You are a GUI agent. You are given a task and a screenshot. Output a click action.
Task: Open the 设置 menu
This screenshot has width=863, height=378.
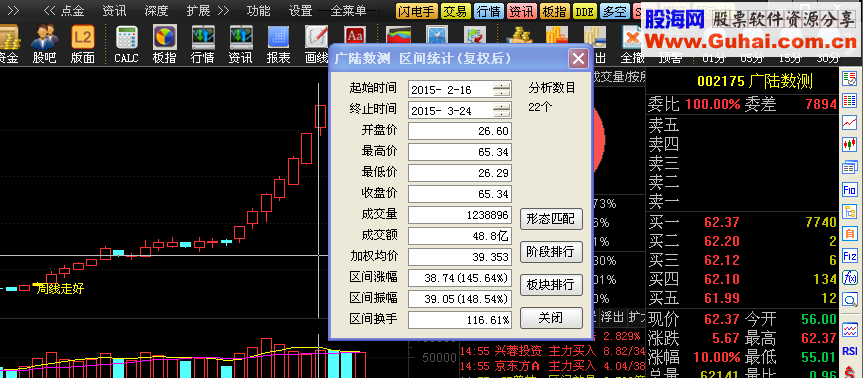point(301,10)
